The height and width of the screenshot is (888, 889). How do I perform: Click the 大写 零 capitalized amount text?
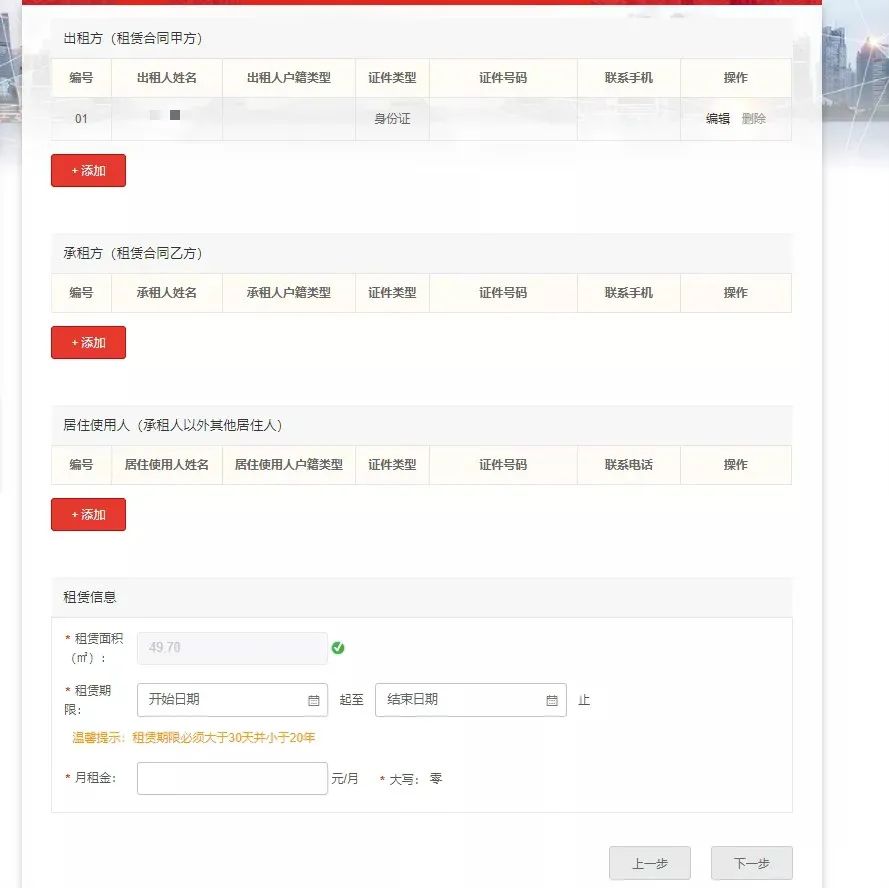click(410, 778)
